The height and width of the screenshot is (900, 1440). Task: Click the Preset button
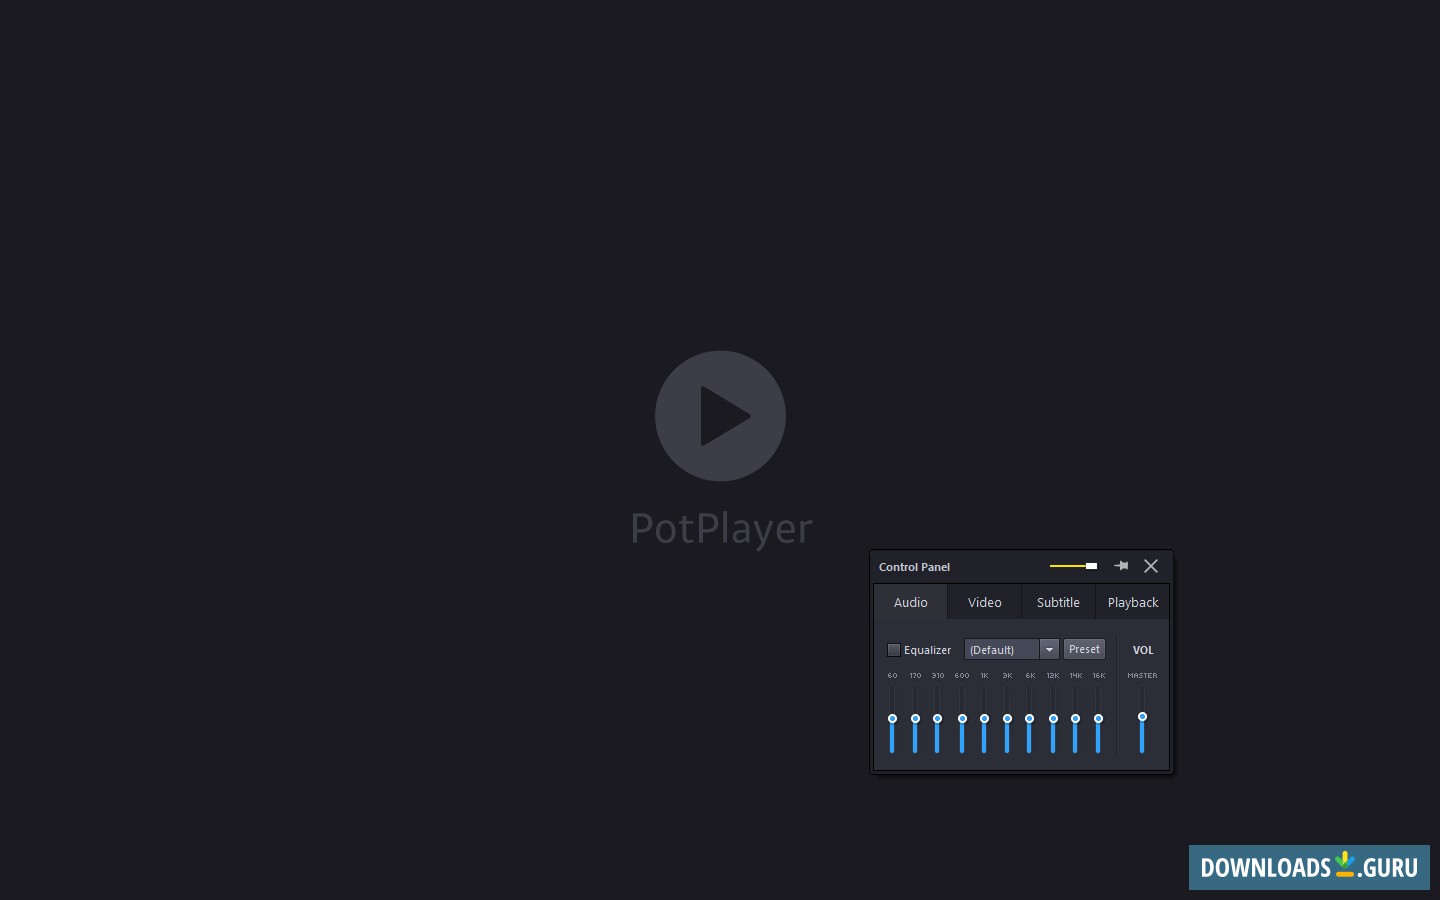tap(1084, 649)
